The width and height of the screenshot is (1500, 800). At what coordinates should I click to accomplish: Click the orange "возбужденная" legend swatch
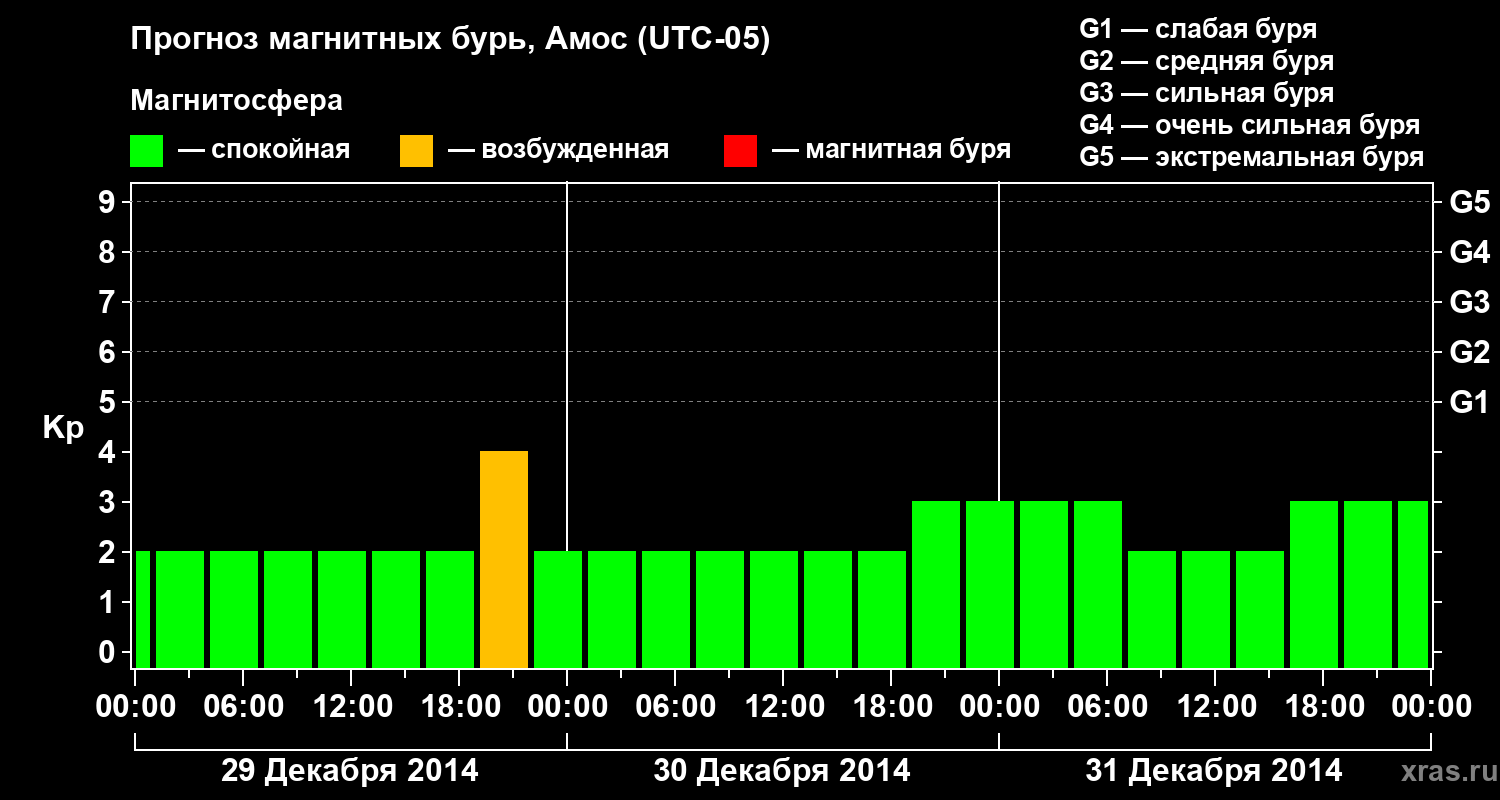(x=416, y=151)
